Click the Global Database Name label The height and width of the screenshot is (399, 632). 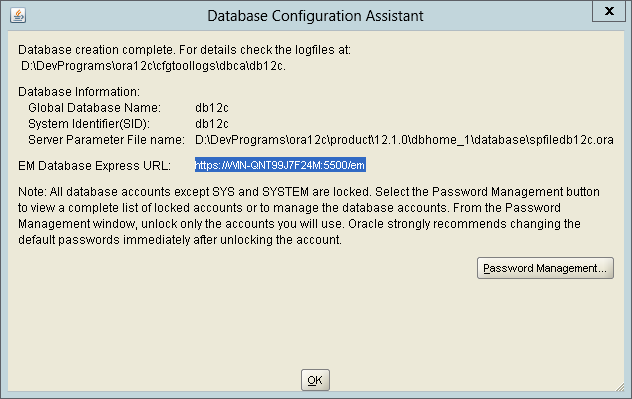point(94,108)
